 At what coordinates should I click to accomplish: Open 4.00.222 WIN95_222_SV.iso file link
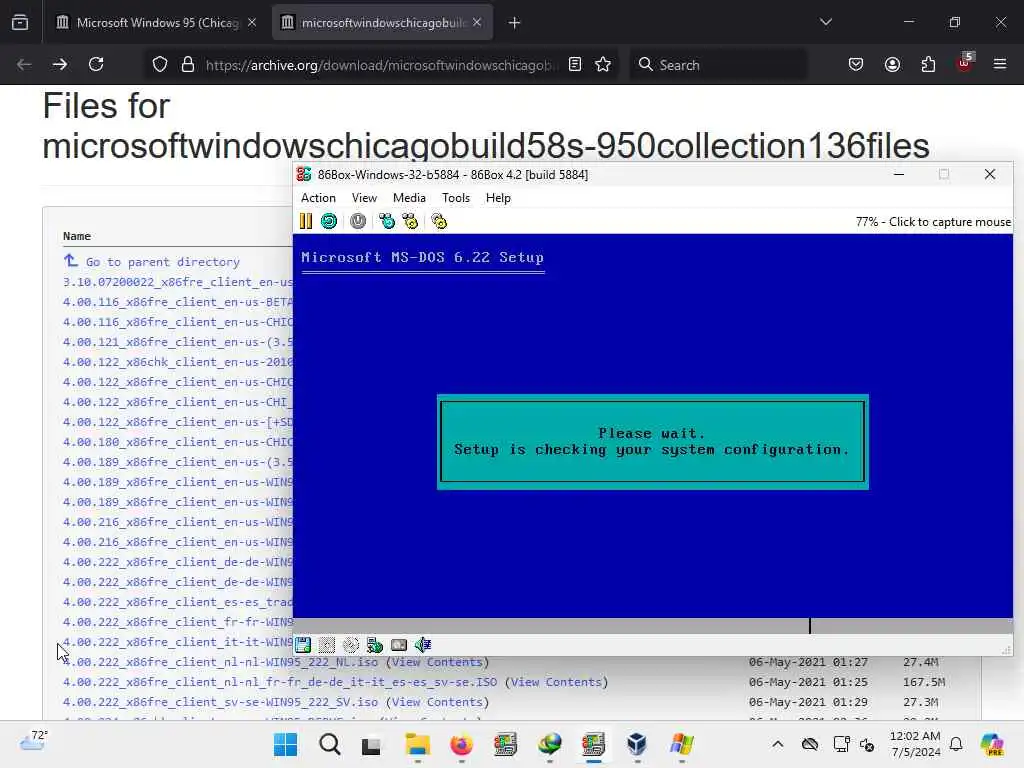220,702
